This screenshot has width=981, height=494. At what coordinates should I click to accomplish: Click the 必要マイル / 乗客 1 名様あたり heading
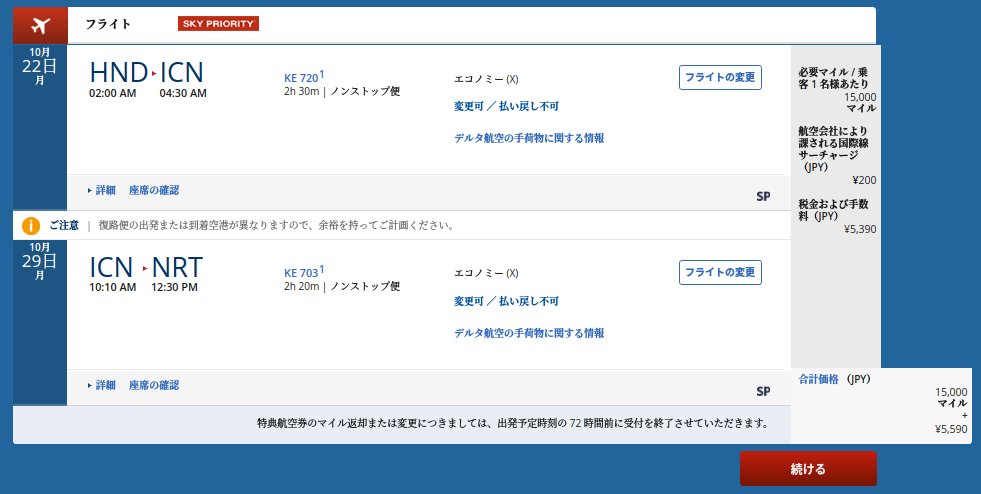tap(833, 78)
